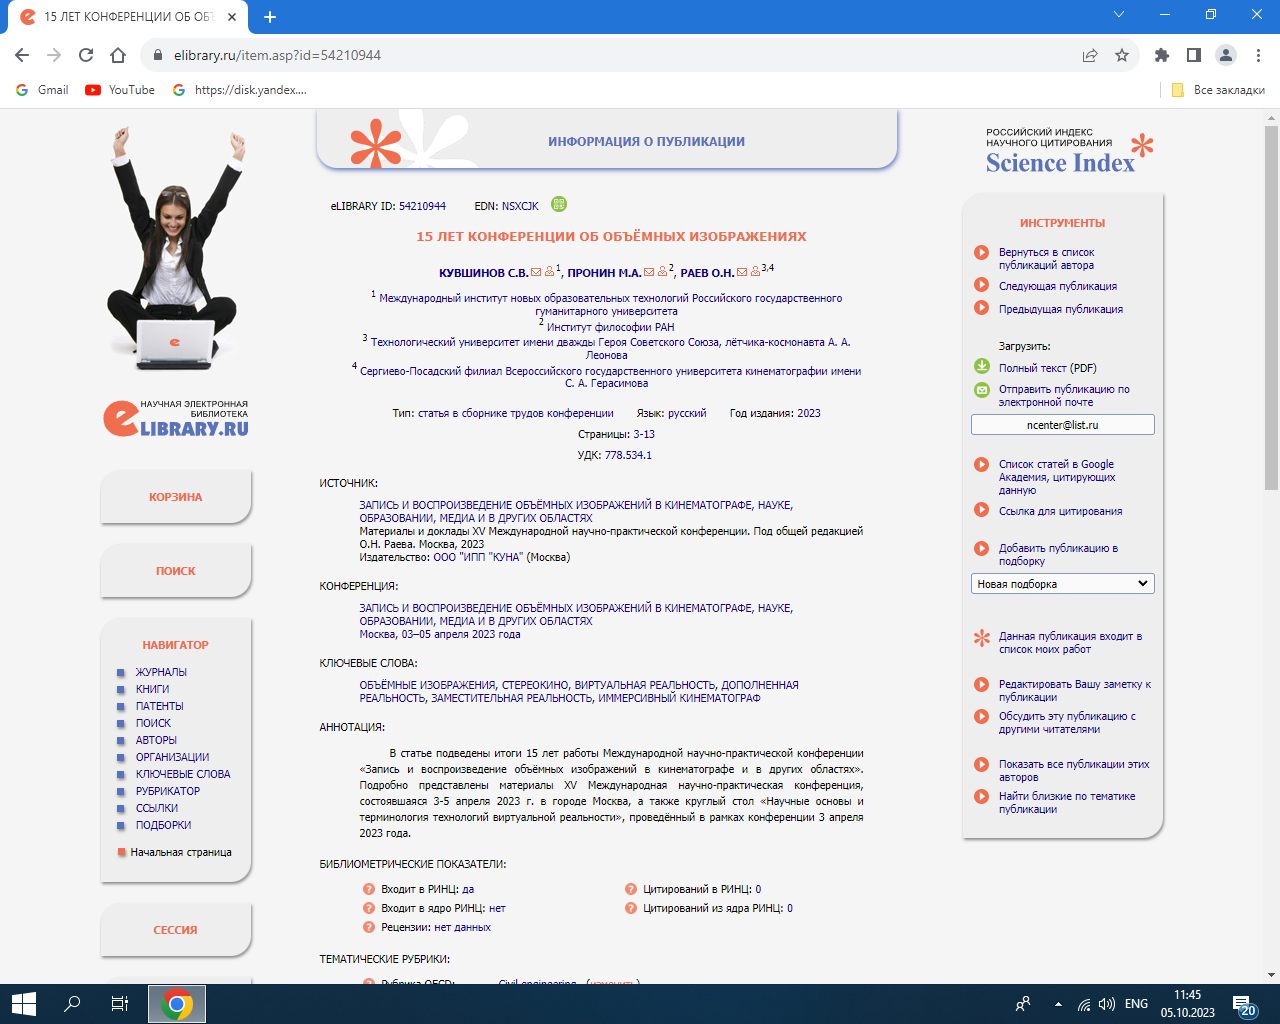The height and width of the screenshot is (1024, 1280).
Task: Click the help icon beside Рецензии
Action: [369, 927]
